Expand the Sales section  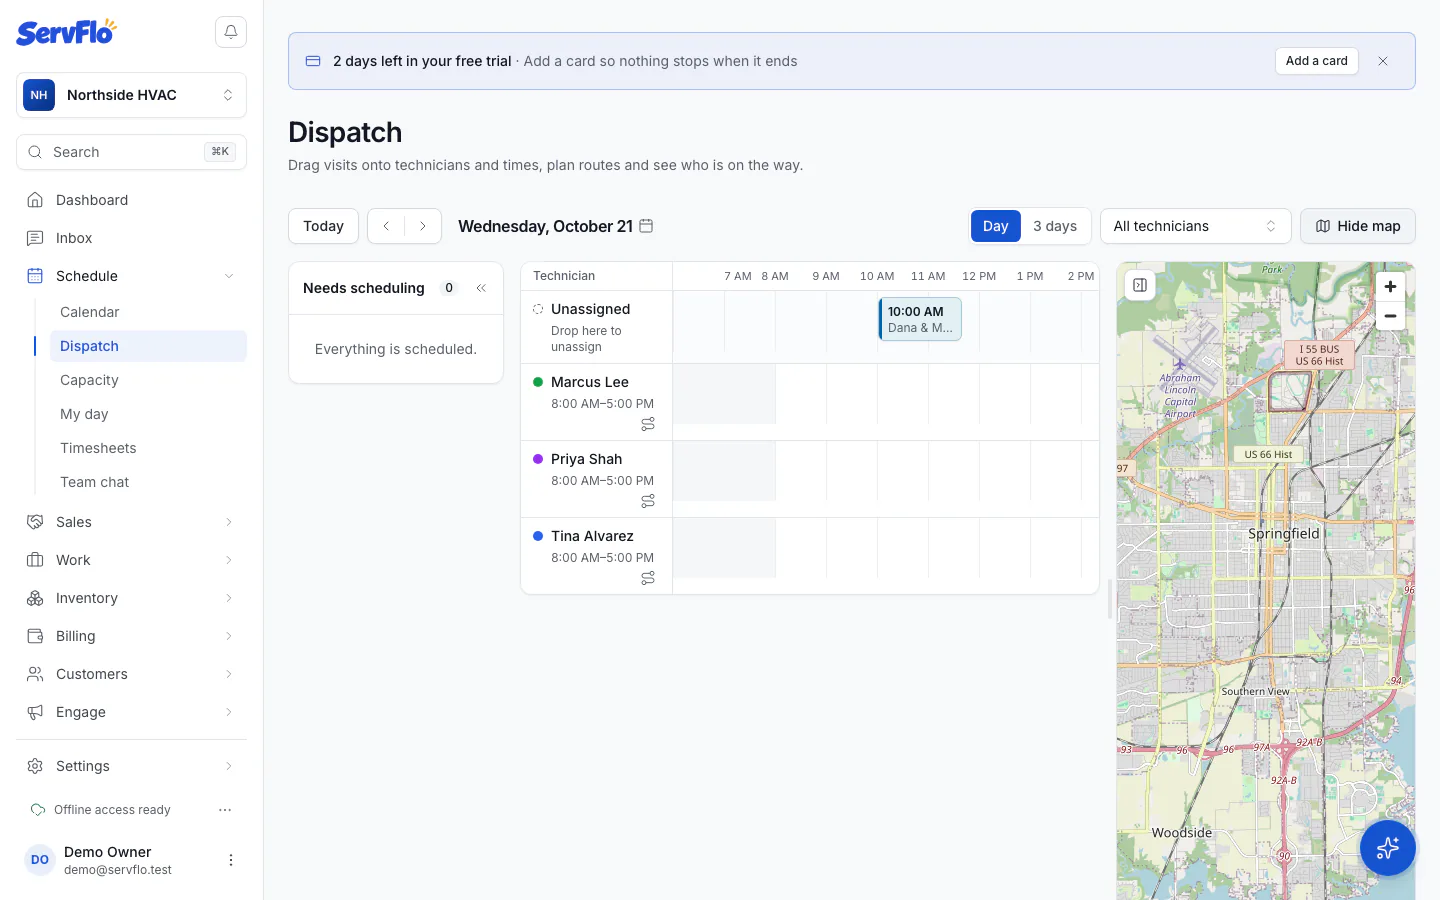click(131, 522)
